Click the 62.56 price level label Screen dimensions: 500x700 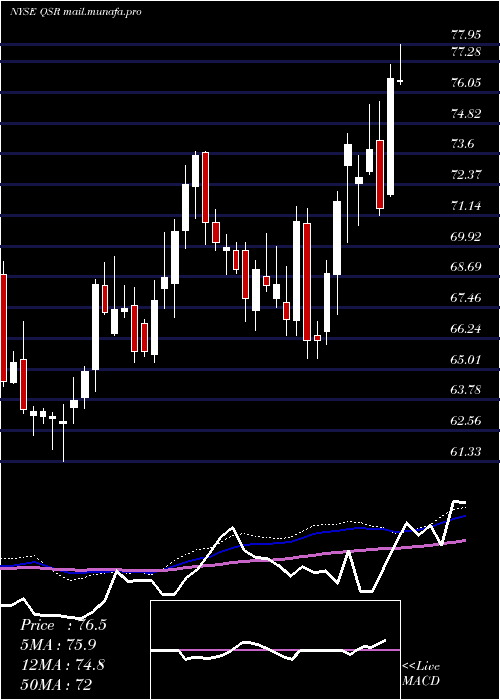(x=468, y=421)
